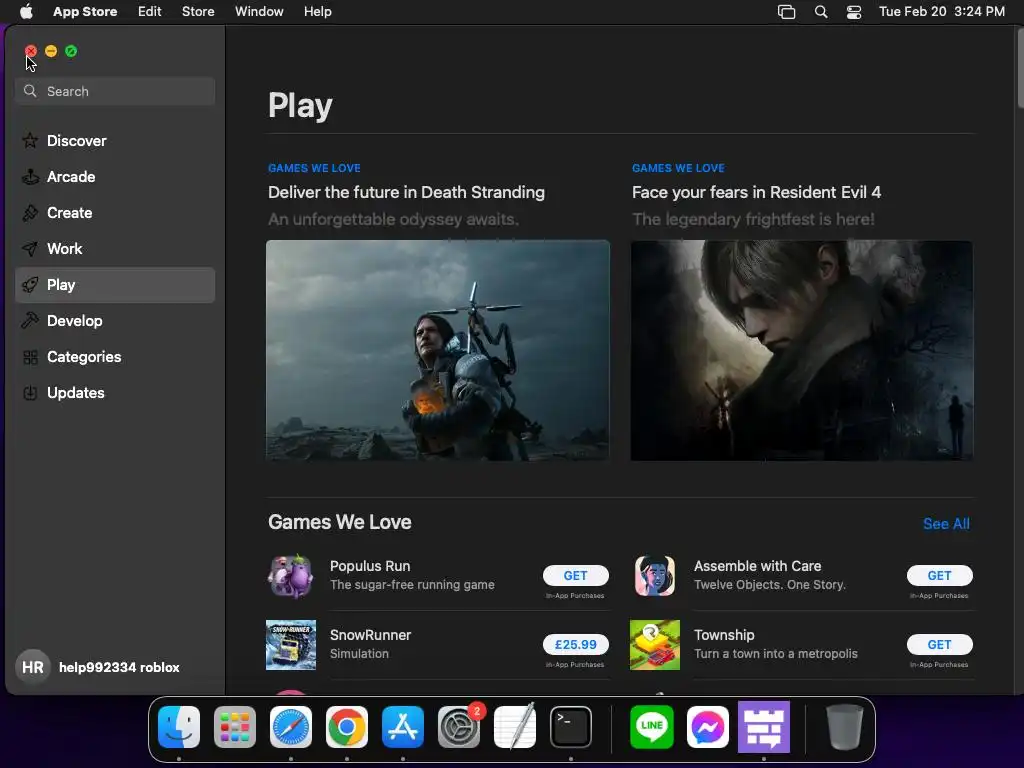Open the Resident Evil 4 feature image

801,351
